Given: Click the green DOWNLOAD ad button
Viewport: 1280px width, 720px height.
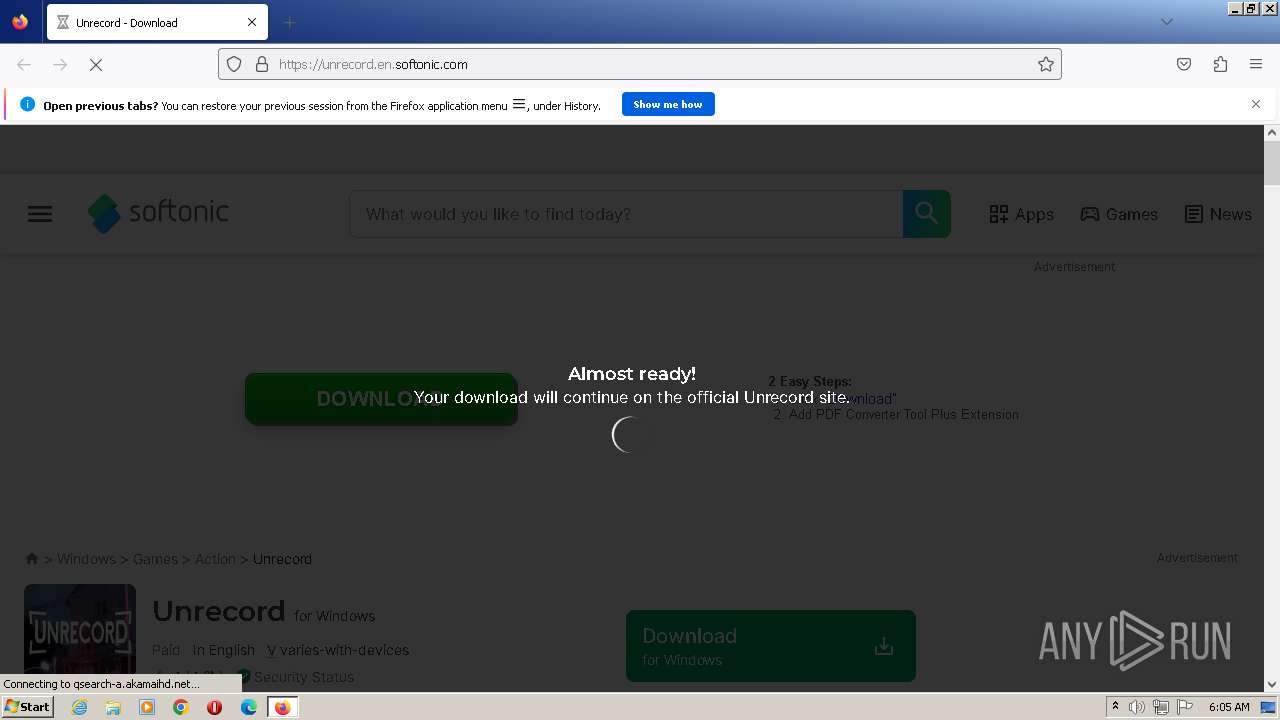Looking at the screenshot, I should (381, 399).
